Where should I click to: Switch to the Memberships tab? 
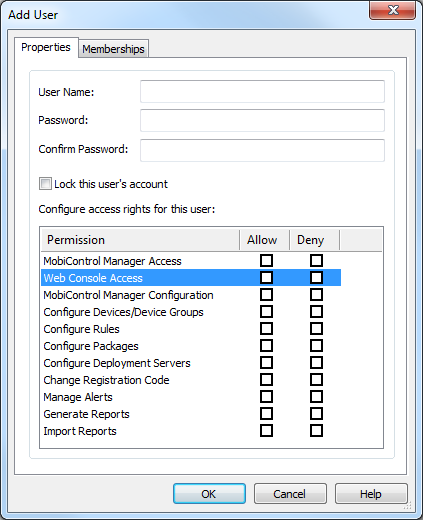pos(113,49)
